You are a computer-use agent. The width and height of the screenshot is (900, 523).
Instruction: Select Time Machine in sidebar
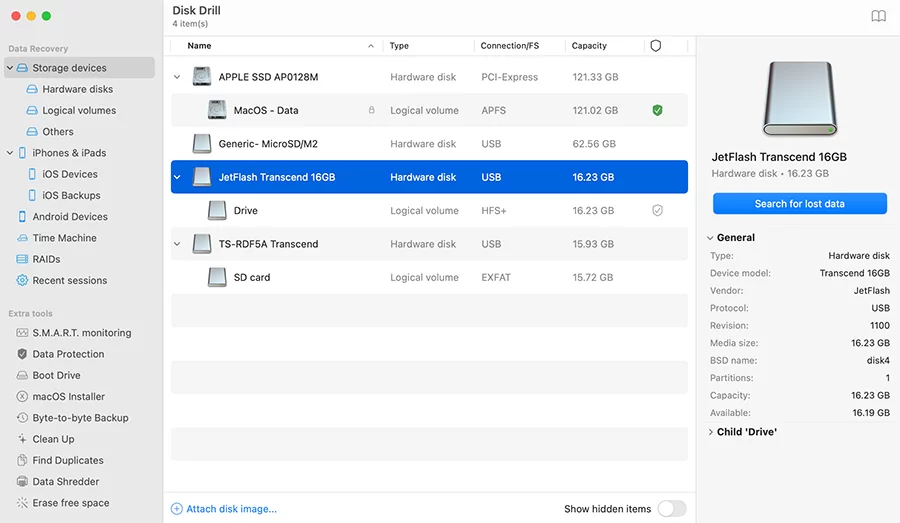[57, 238]
